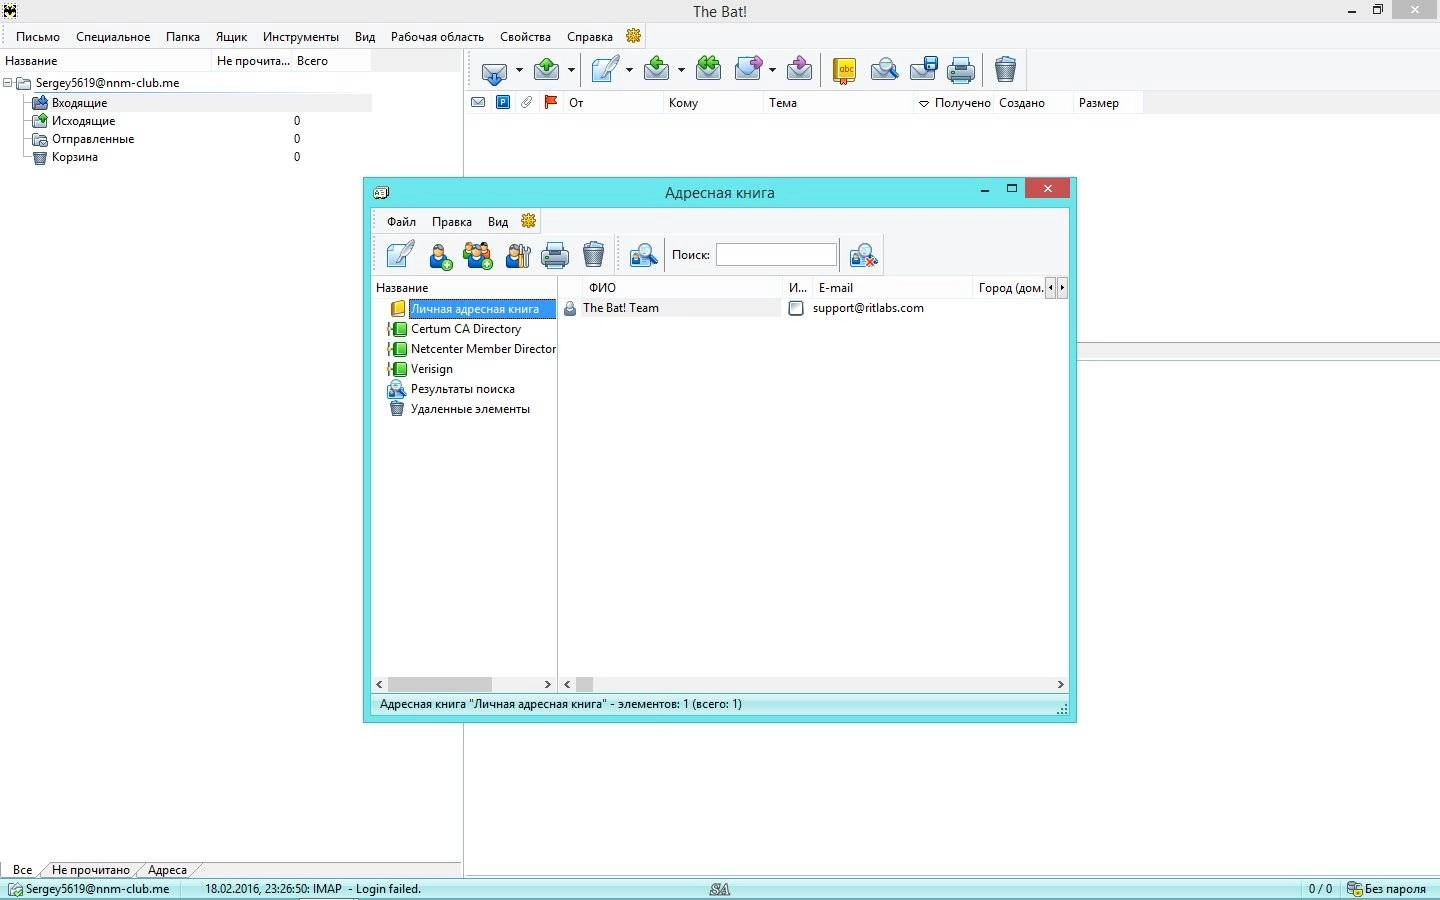The height and width of the screenshot is (900, 1440).
Task: Click the delete trash icon in main toolbar
Action: pos(1006,70)
